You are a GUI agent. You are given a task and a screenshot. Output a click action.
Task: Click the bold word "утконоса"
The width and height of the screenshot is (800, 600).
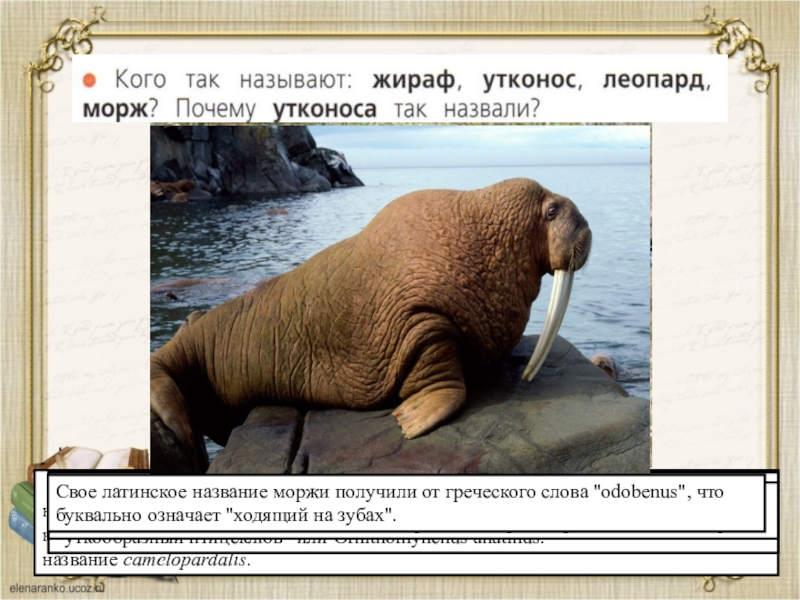tap(324, 109)
